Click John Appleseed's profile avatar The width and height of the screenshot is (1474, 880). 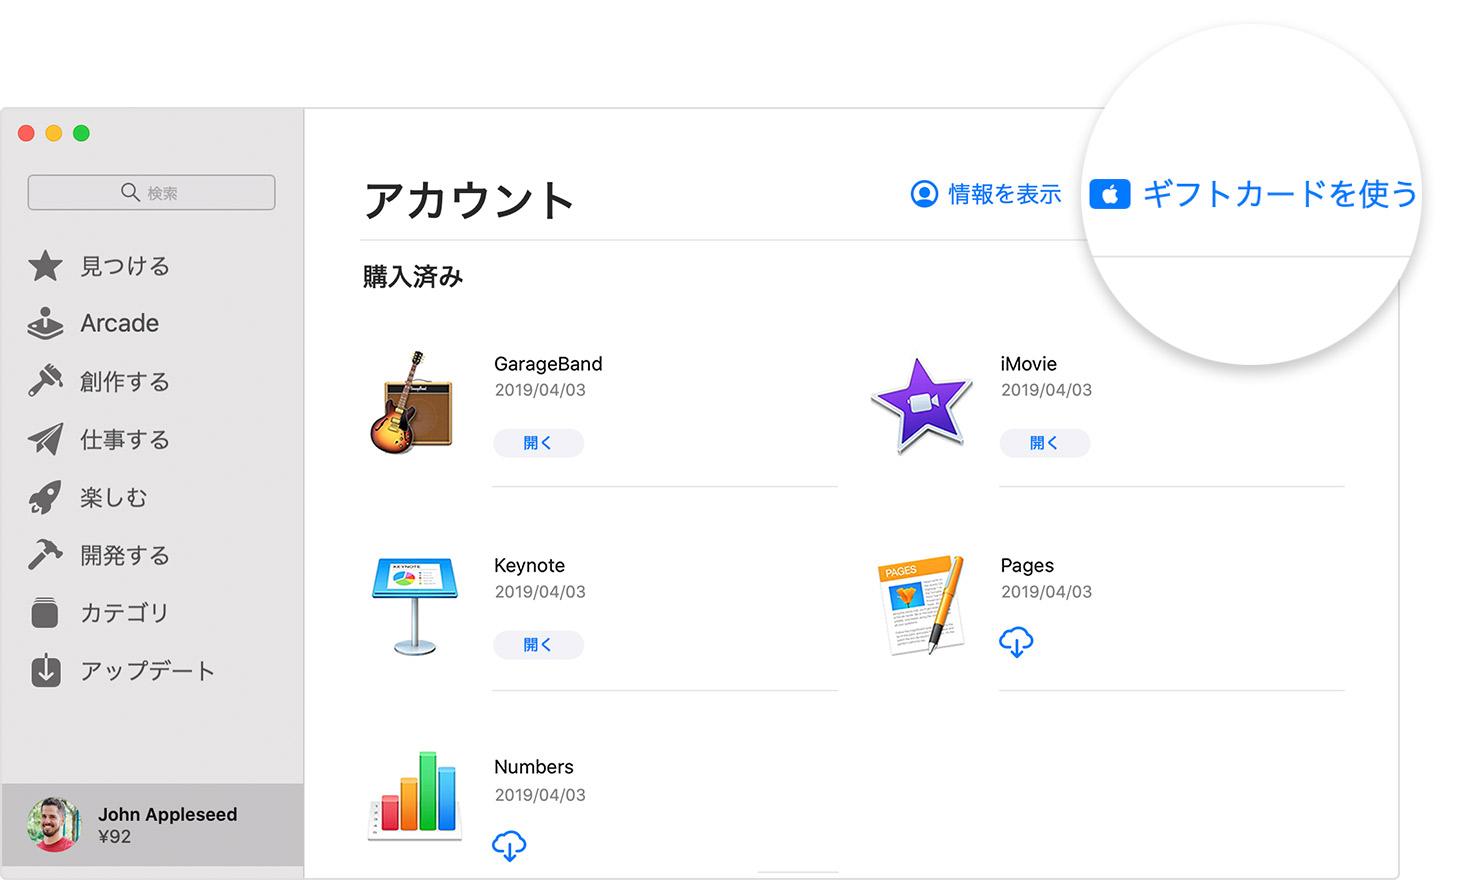pyautogui.click(x=54, y=825)
